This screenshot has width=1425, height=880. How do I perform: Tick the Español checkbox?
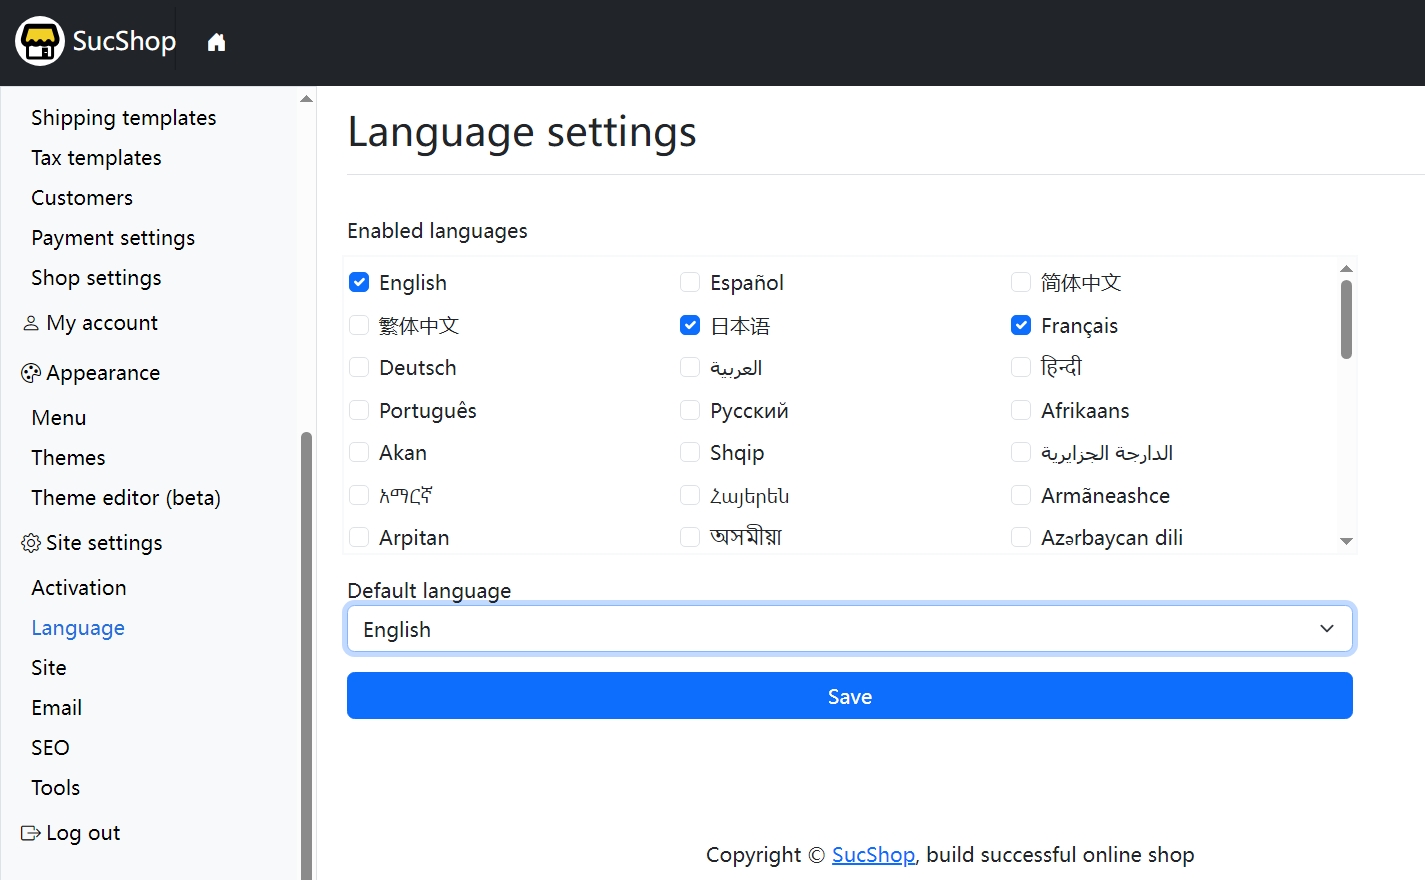click(690, 283)
